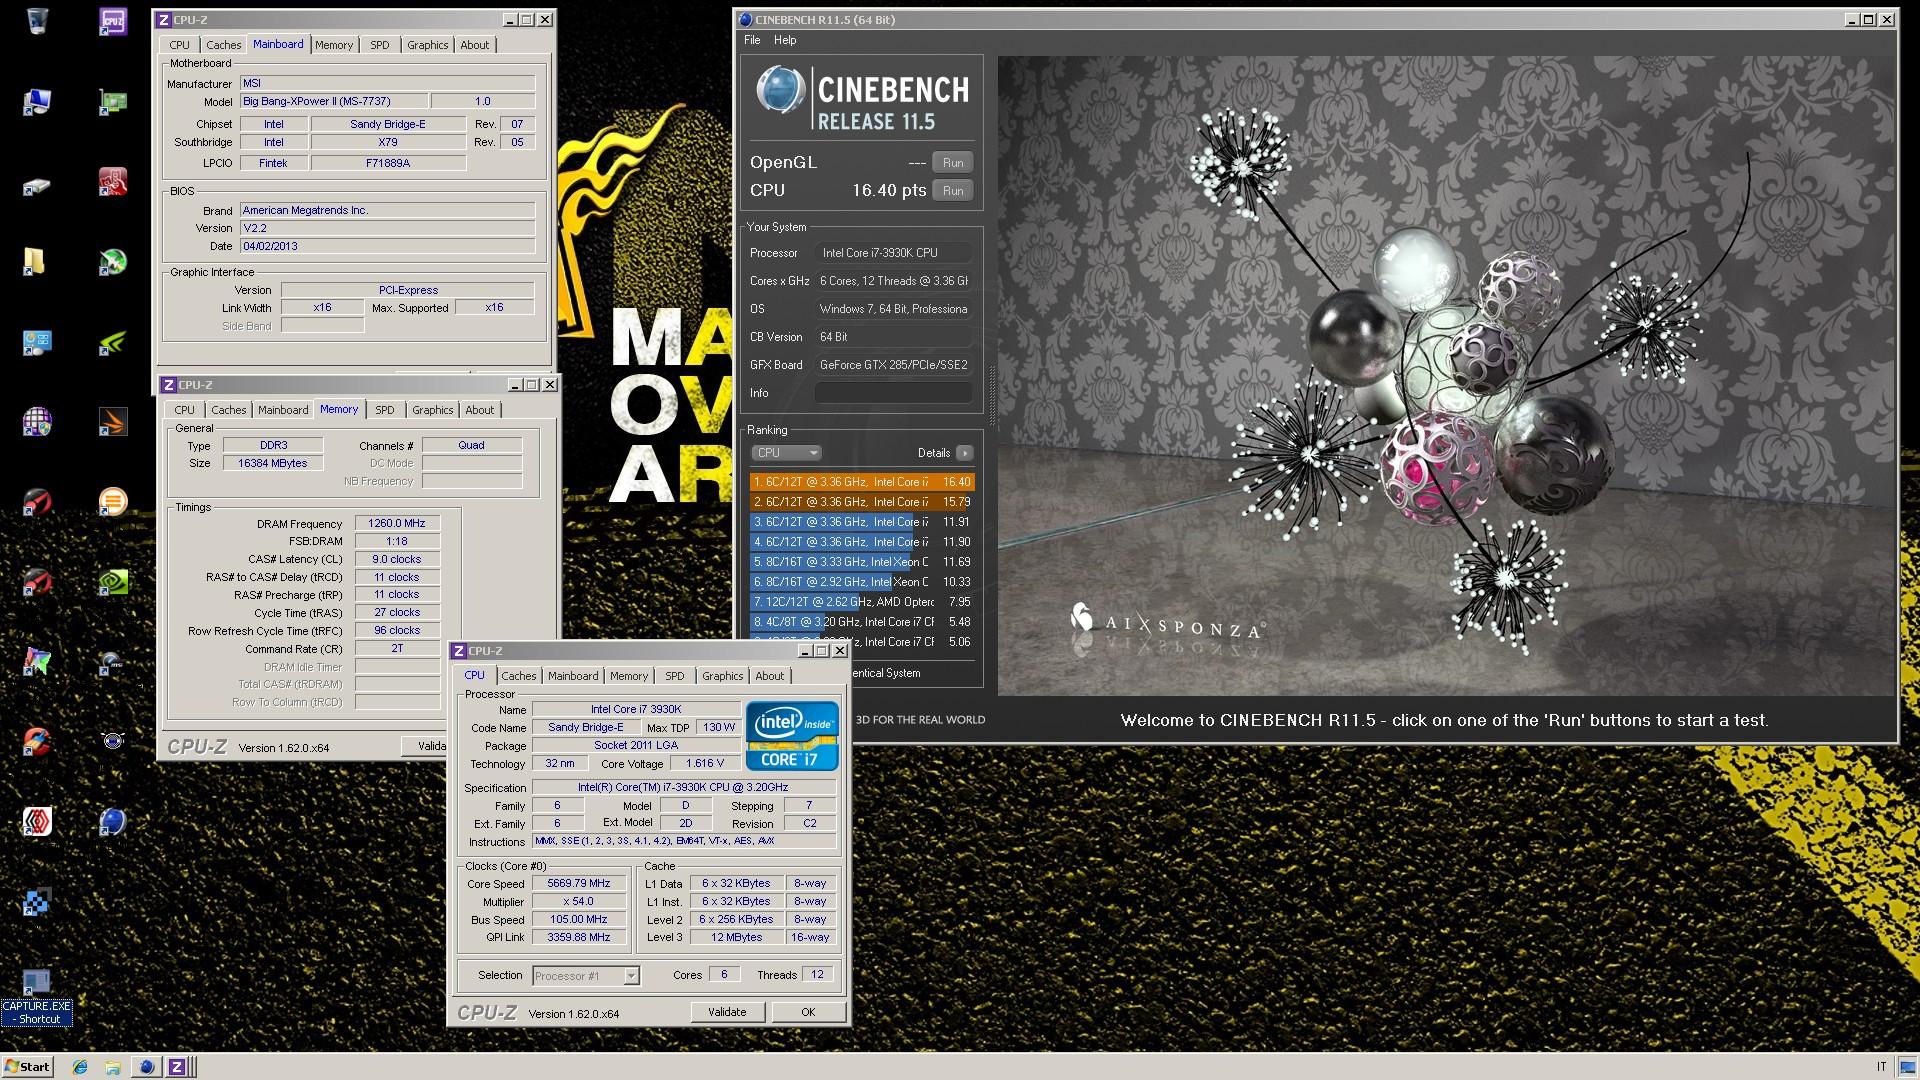Viewport: 1920px width, 1080px height.
Task: Open the file explorer folder taskbar icon
Action: pos(113,1067)
